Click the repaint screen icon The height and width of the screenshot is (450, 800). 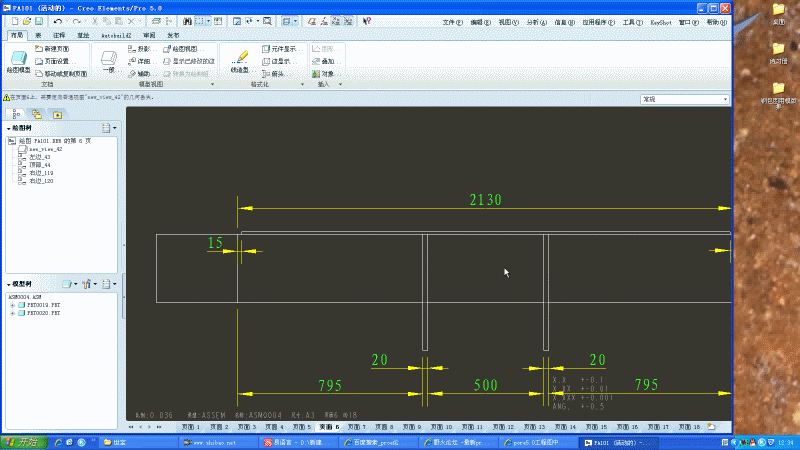tap(237, 21)
